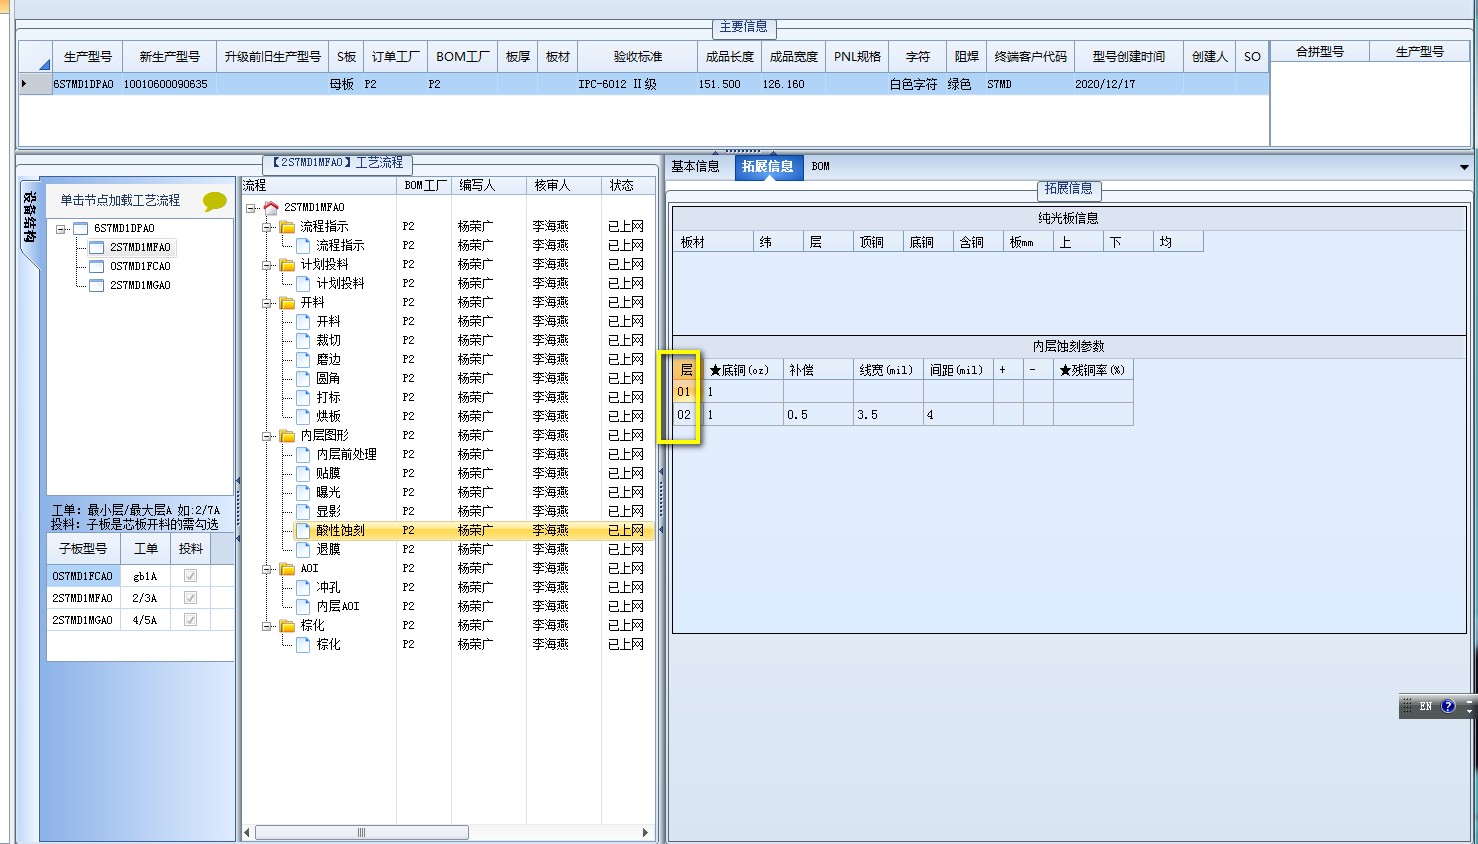This screenshot has width=1478, height=844.
Task: Collapse the 棕化 folder expander
Action: coord(268,626)
